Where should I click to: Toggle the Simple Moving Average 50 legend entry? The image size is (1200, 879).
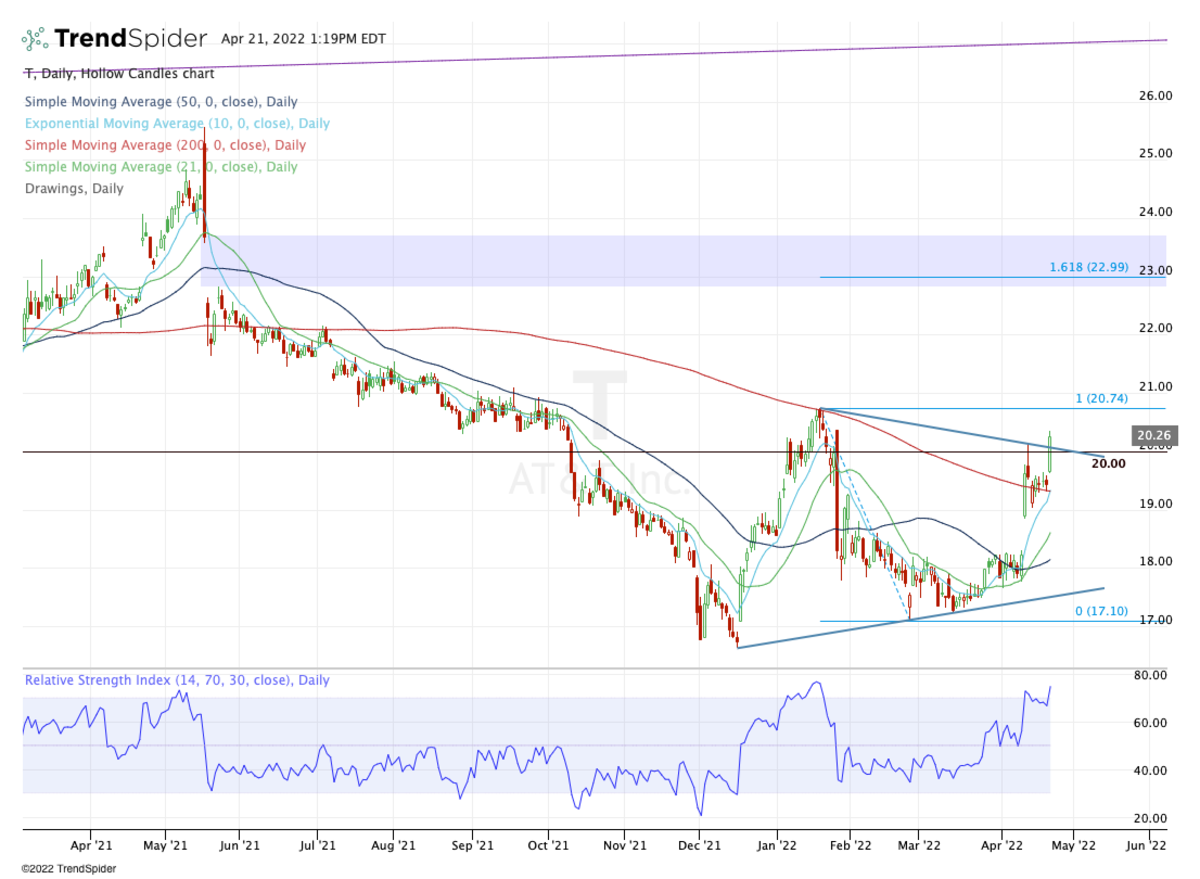point(160,102)
